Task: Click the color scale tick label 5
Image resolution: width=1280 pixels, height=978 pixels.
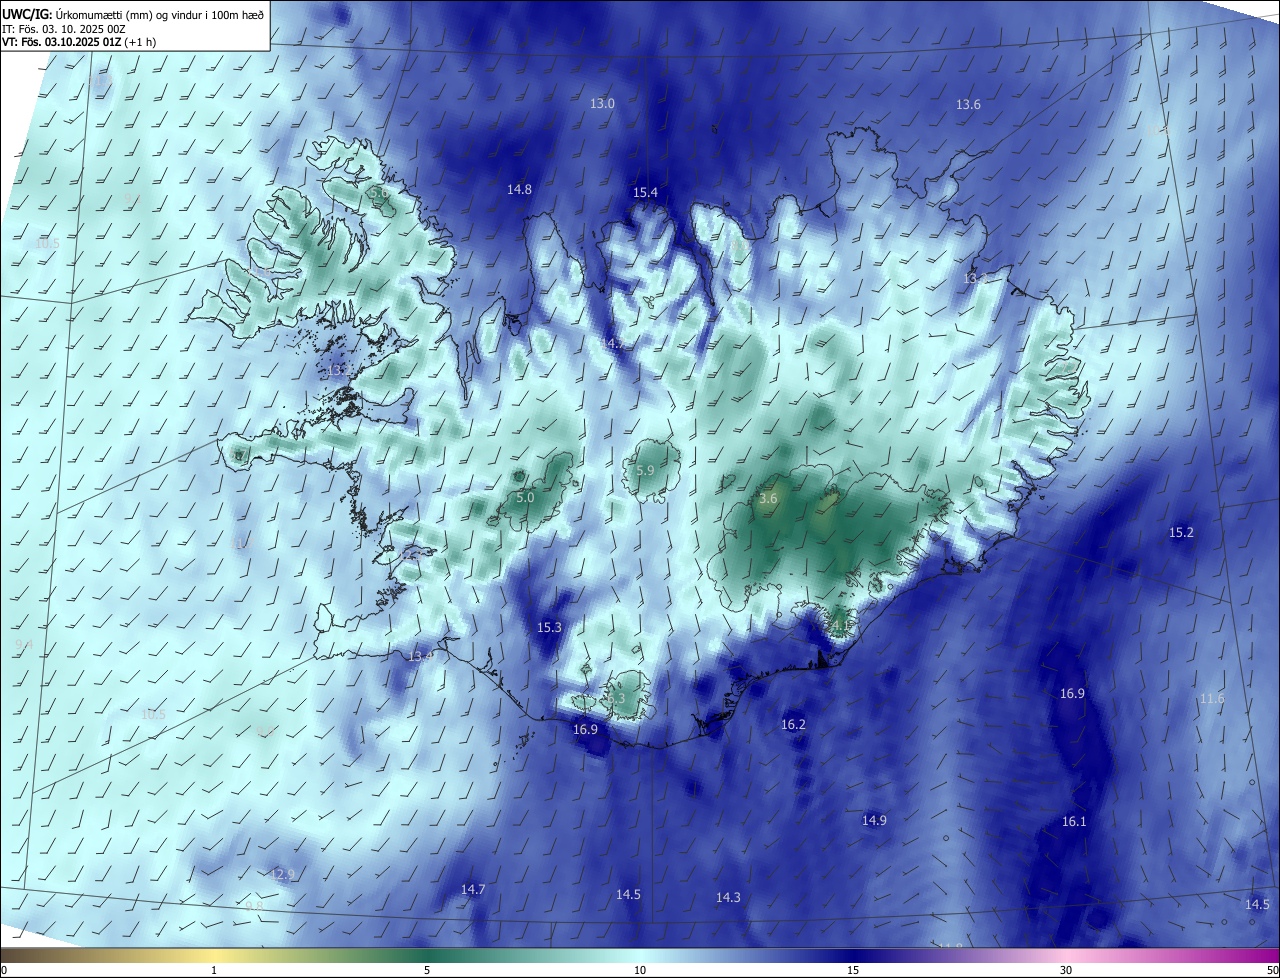Action: [427, 970]
